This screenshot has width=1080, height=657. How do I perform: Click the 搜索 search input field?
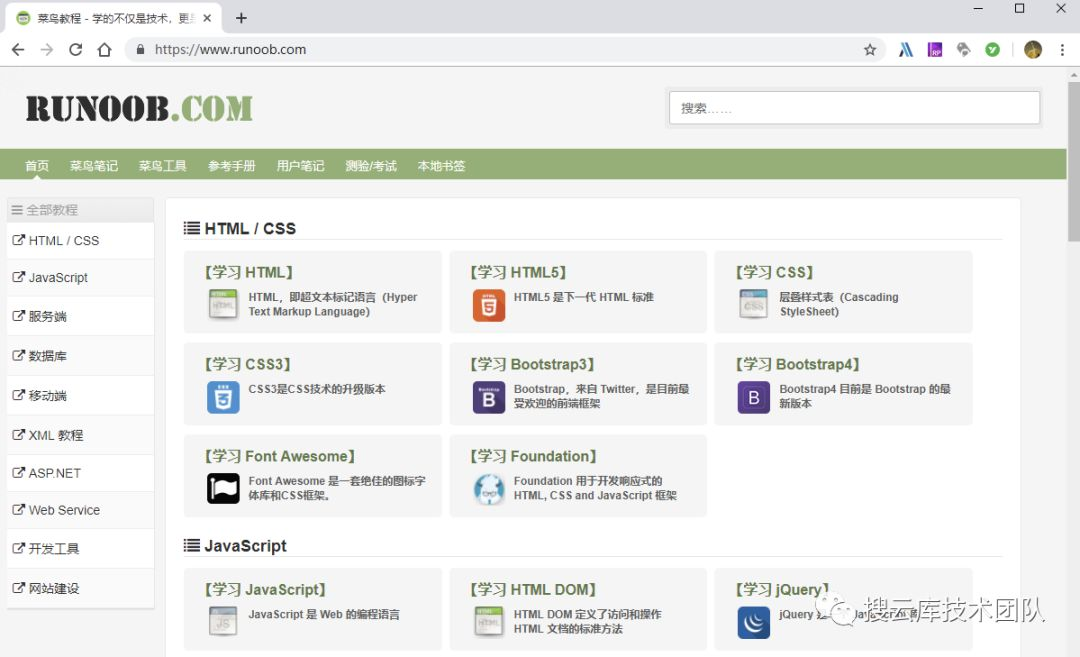pyautogui.click(x=854, y=108)
